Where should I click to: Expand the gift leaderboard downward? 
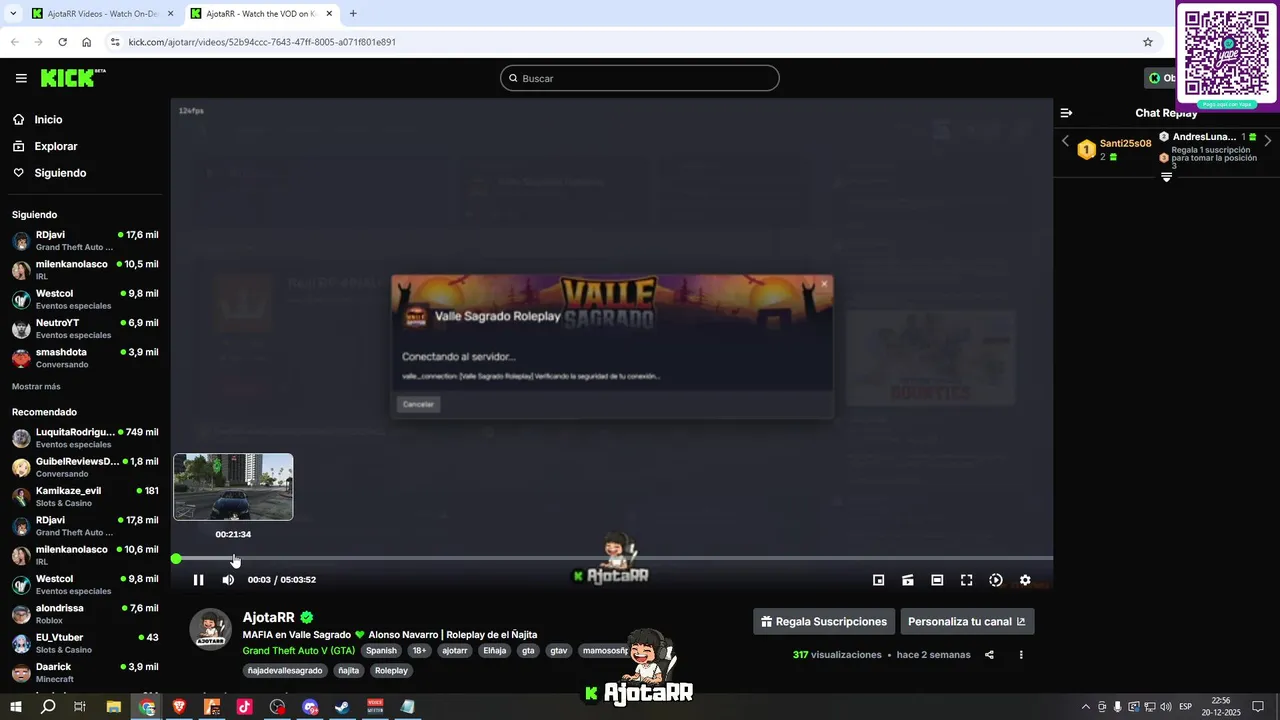click(x=1166, y=177)
